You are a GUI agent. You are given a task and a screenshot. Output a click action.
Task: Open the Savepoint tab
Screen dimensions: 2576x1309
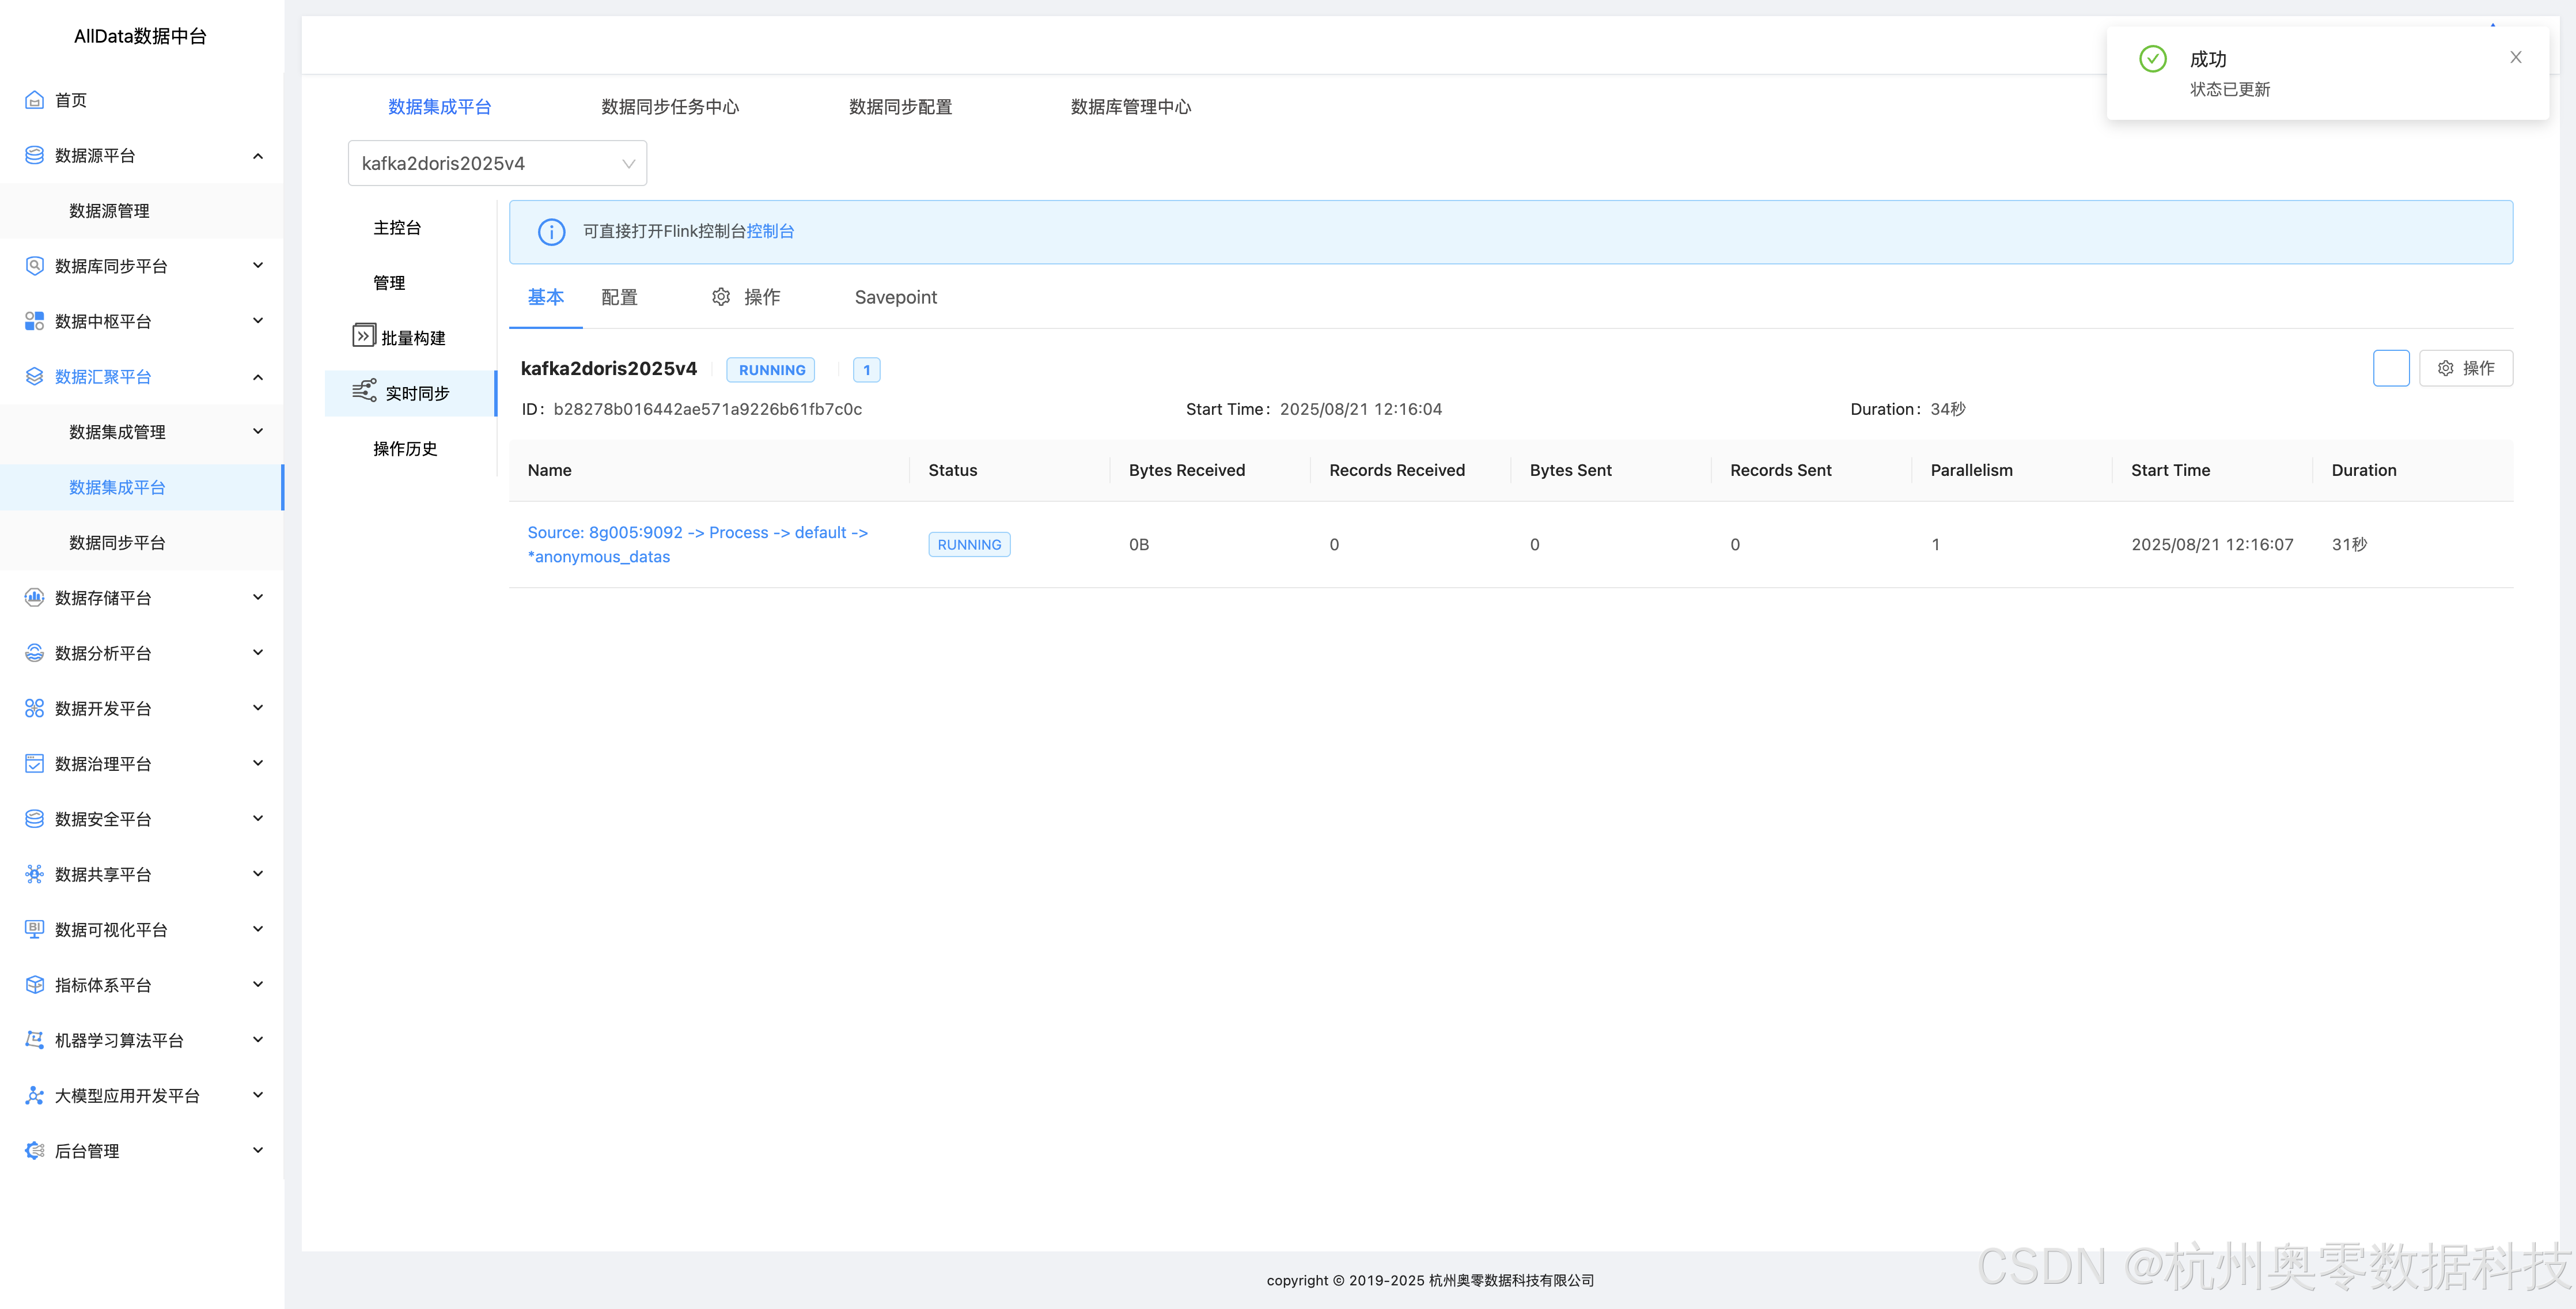point(896,297)
